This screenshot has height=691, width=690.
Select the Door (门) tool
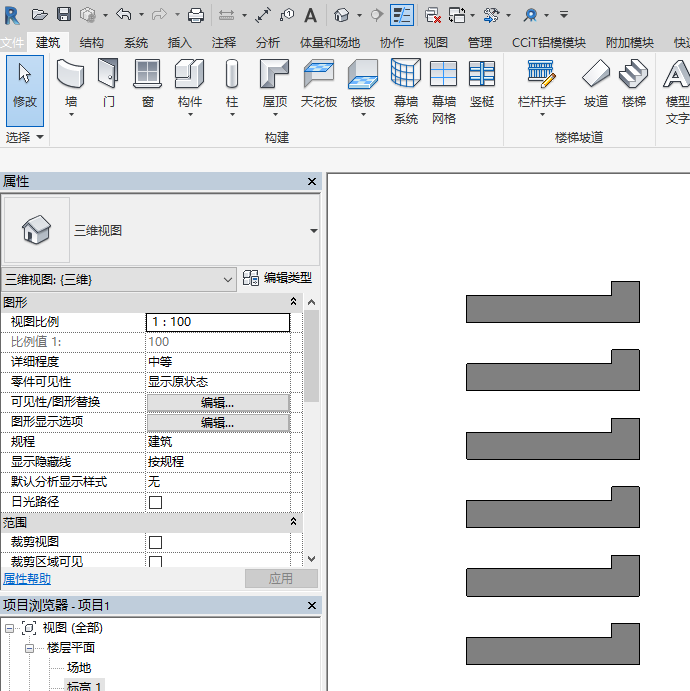(x=108, y=84)
